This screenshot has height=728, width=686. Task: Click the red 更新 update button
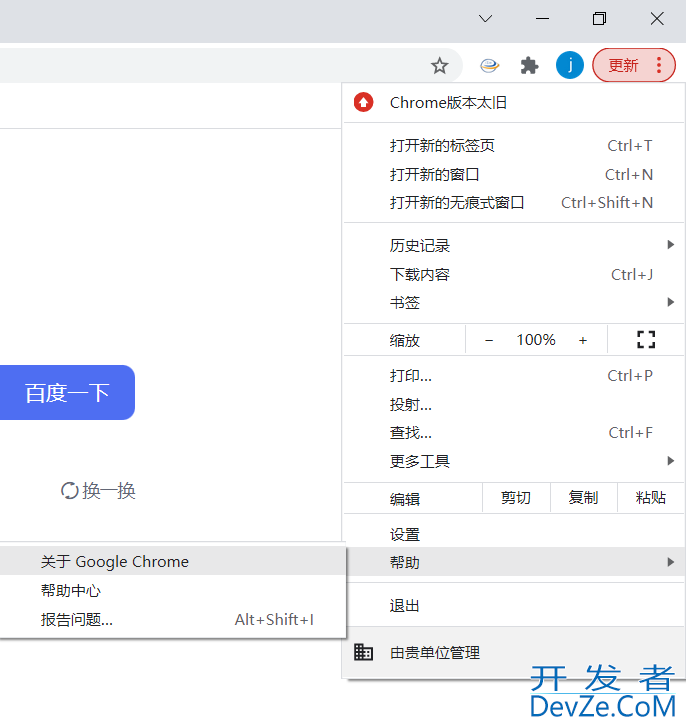(634, 65)
